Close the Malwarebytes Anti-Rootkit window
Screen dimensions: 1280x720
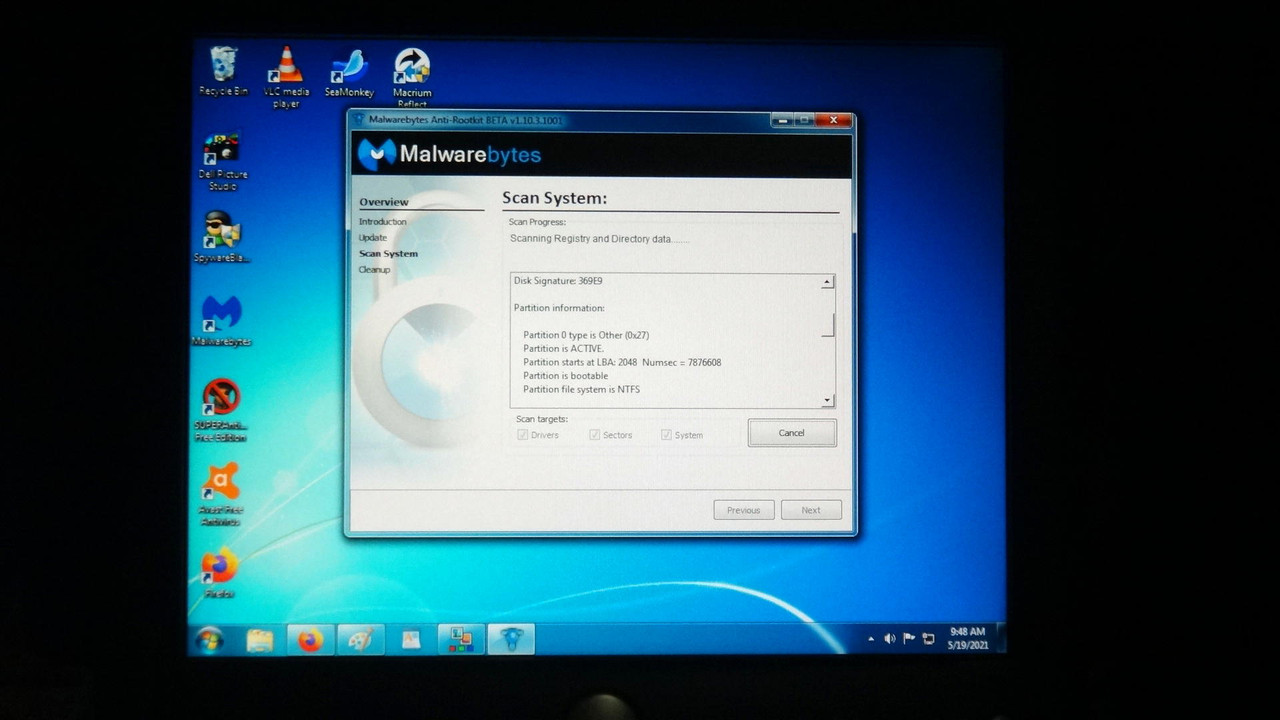click(832, 120)
